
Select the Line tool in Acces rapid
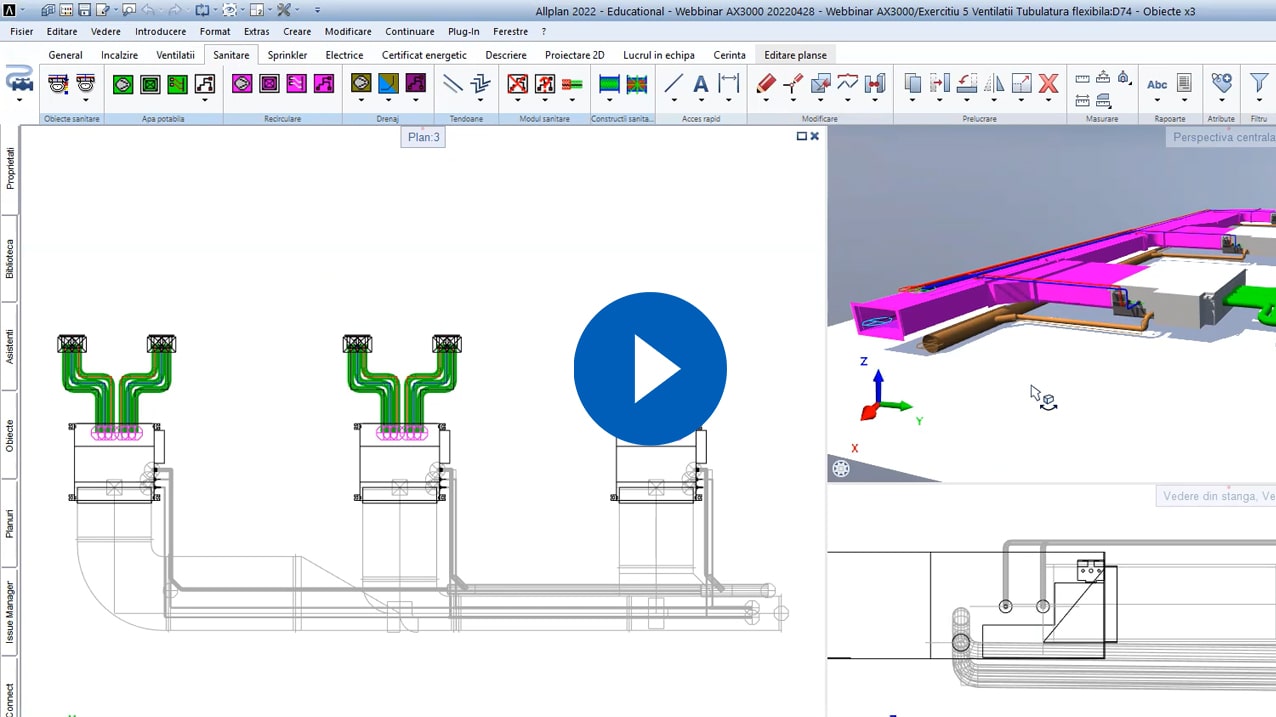[674, 84]
